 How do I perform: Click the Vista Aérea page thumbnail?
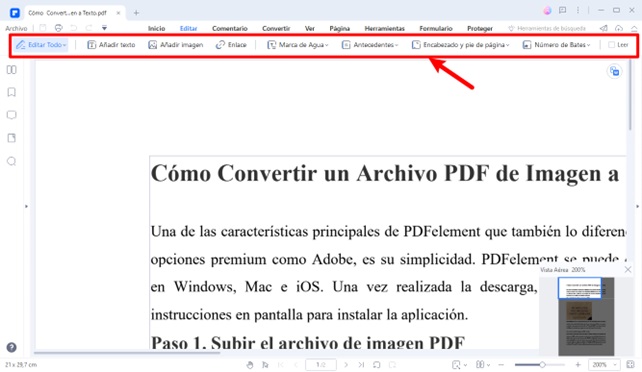(x=586, y=316)
